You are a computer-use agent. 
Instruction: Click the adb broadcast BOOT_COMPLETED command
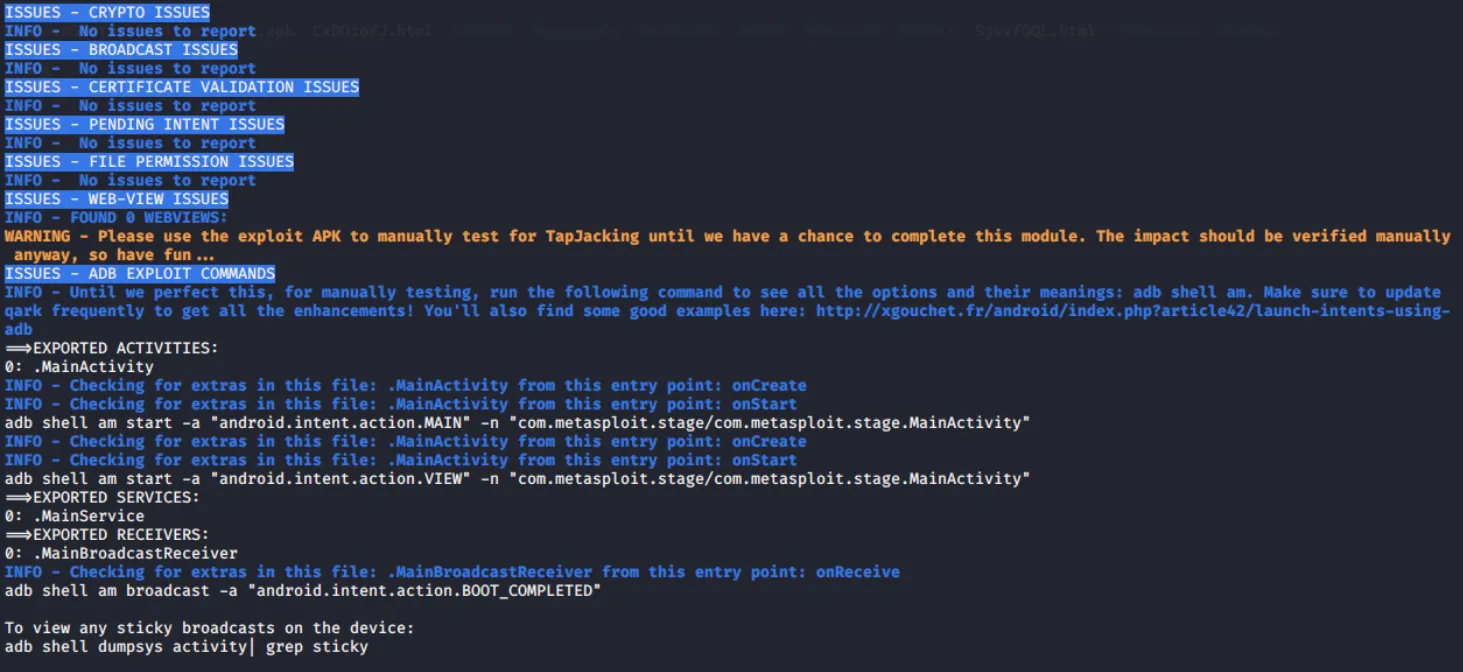coord(302,591)
